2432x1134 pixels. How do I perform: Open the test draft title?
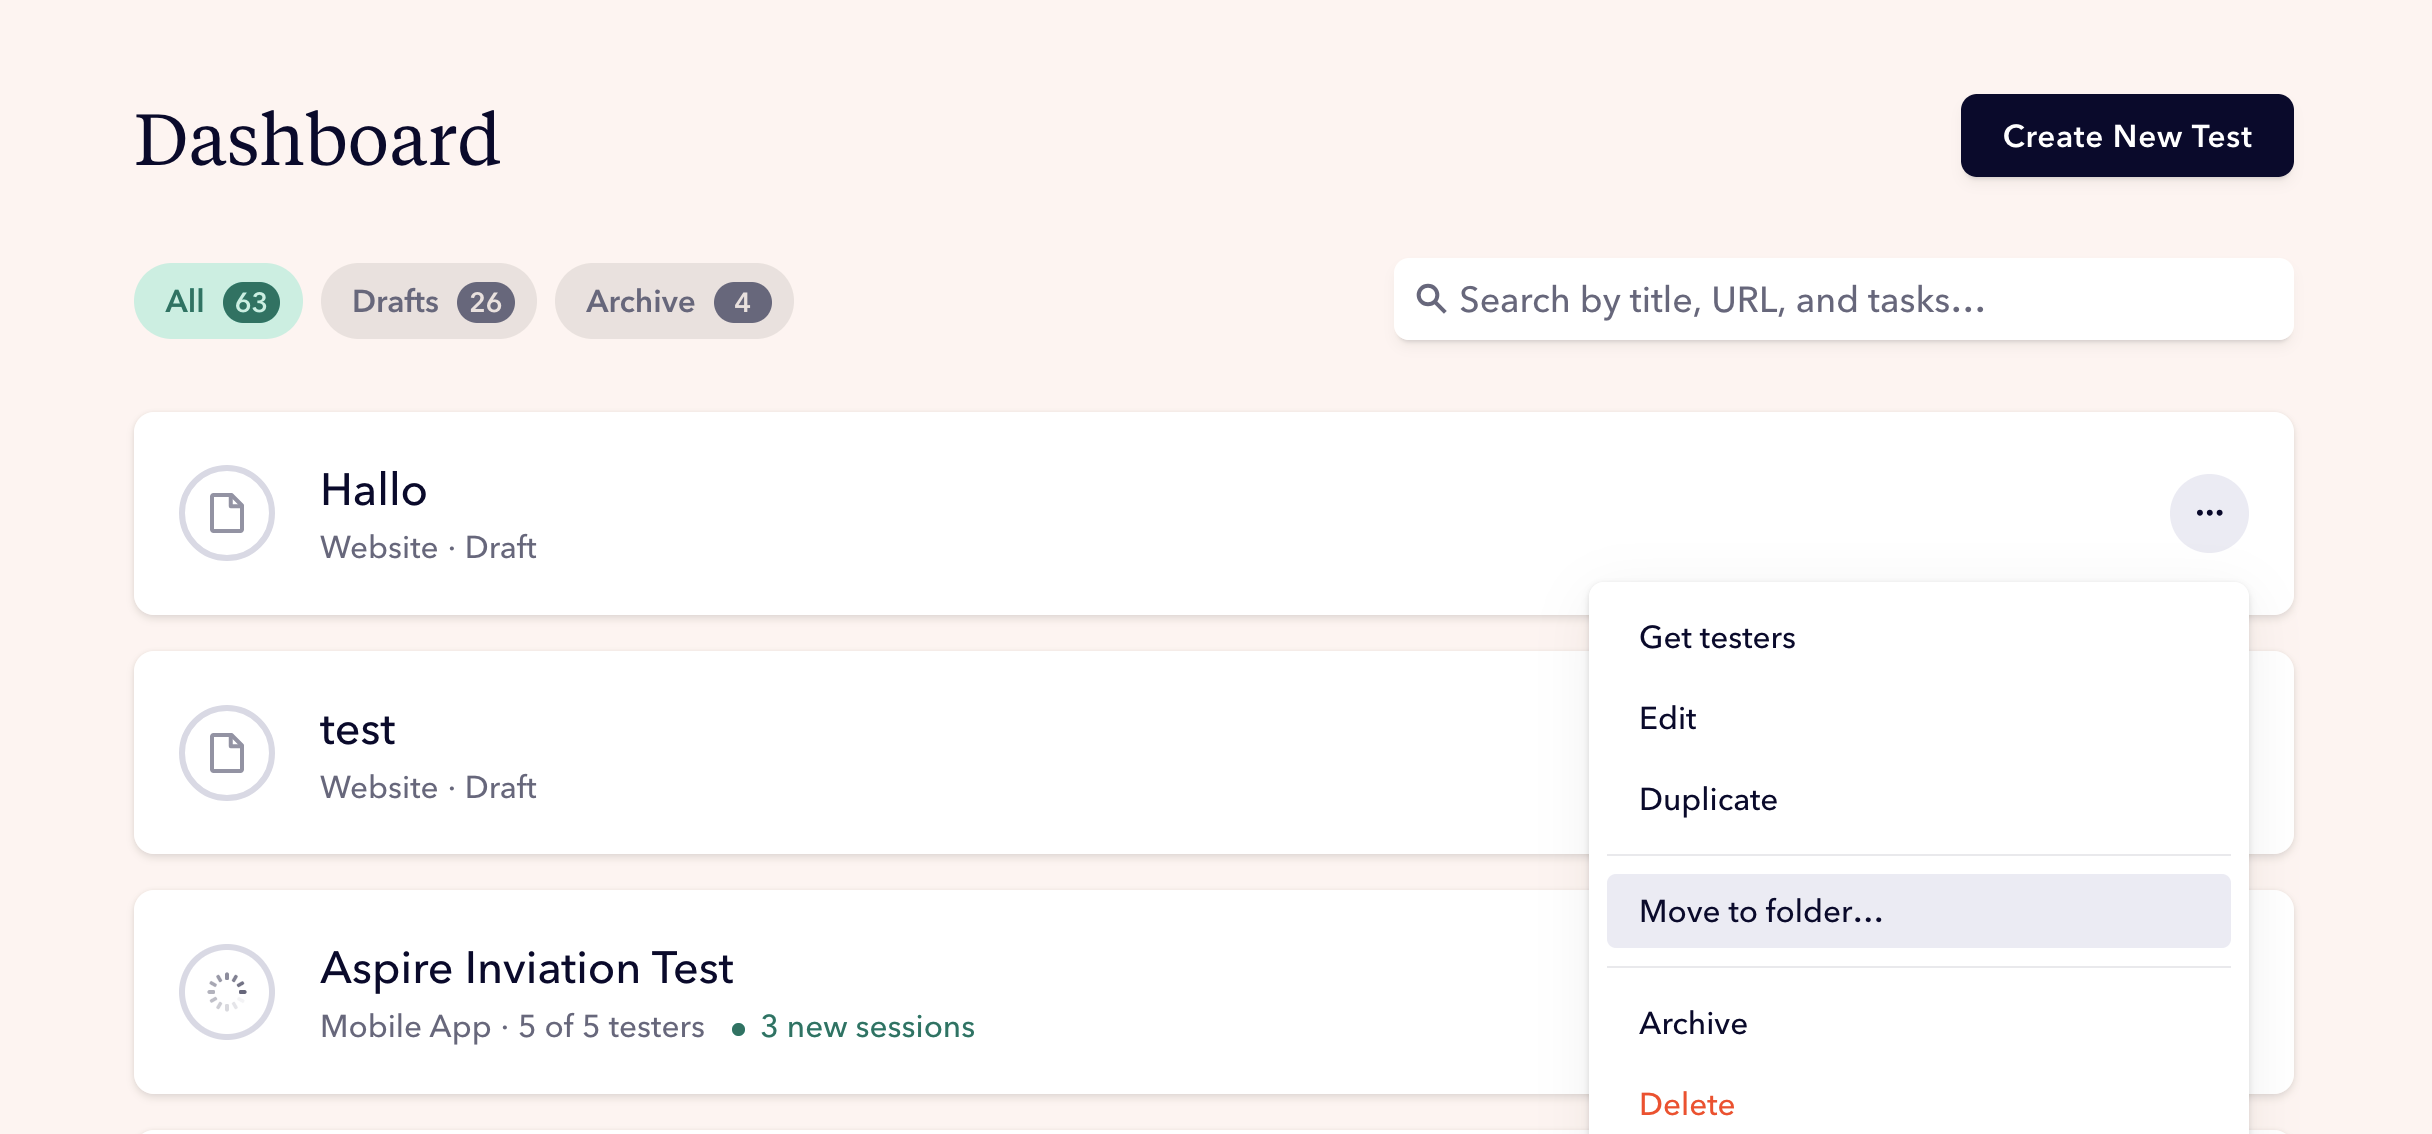(x=357, y=730)
